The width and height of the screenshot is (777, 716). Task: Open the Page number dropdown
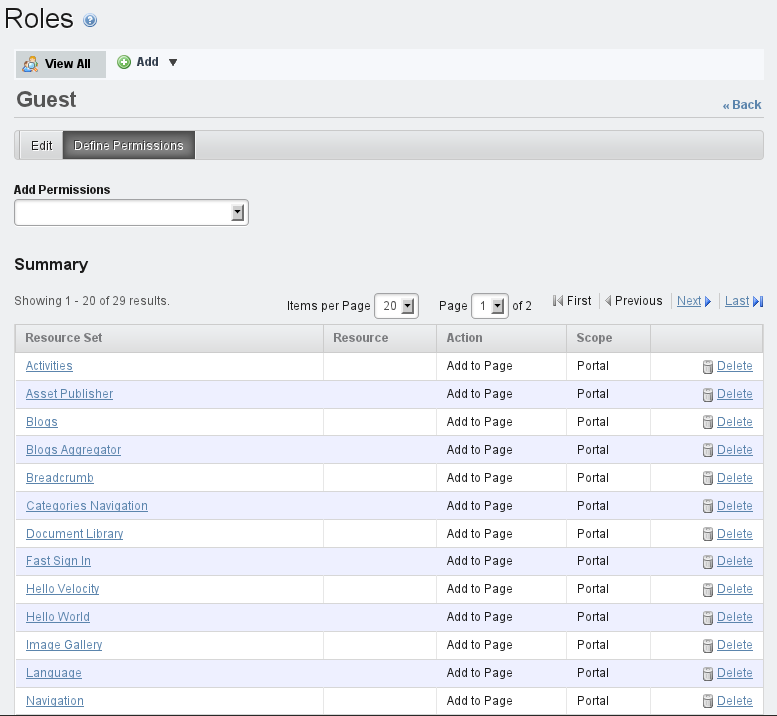click(490, 306)
